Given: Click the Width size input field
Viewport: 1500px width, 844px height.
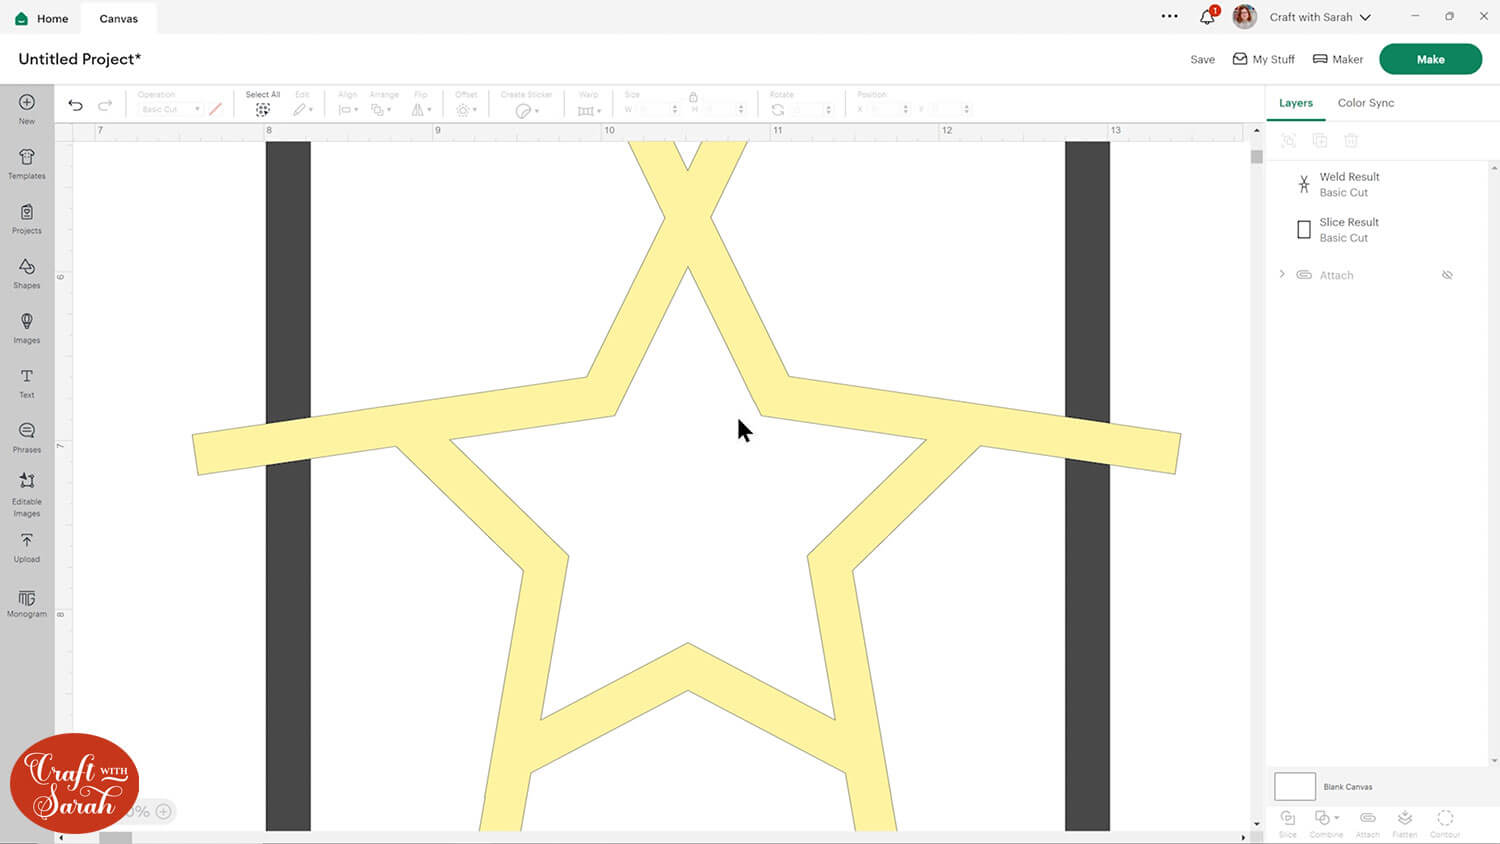Looking at the screenshot, I should click(x=655, y=109).
